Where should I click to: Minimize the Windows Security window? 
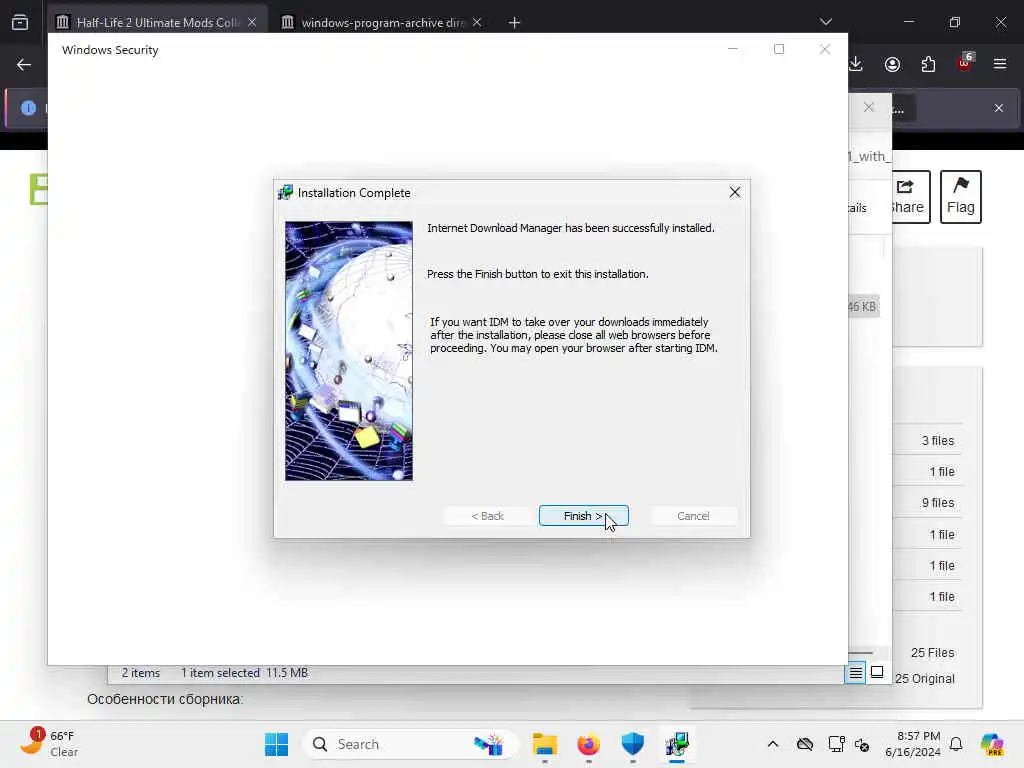point(733,49)
